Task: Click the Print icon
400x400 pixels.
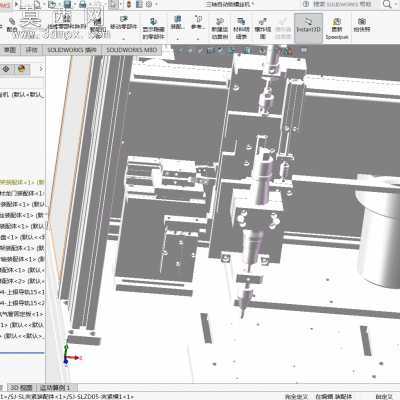Action: (83, 4)
